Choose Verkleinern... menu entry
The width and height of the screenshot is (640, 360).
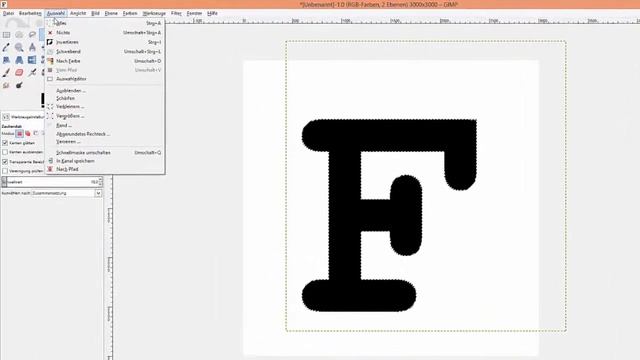coord(104,107)
